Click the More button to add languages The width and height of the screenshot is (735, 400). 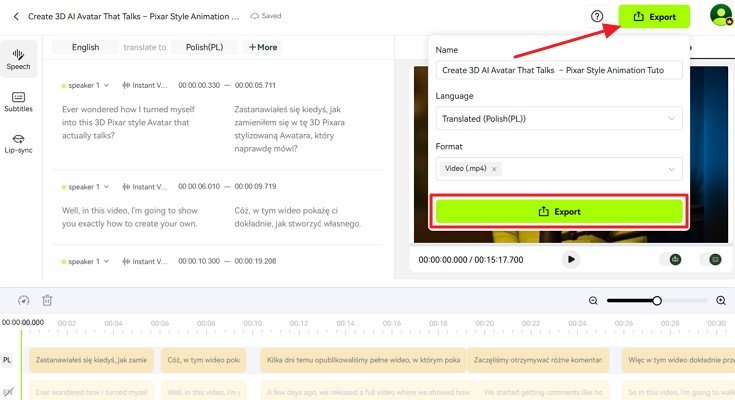264,47
